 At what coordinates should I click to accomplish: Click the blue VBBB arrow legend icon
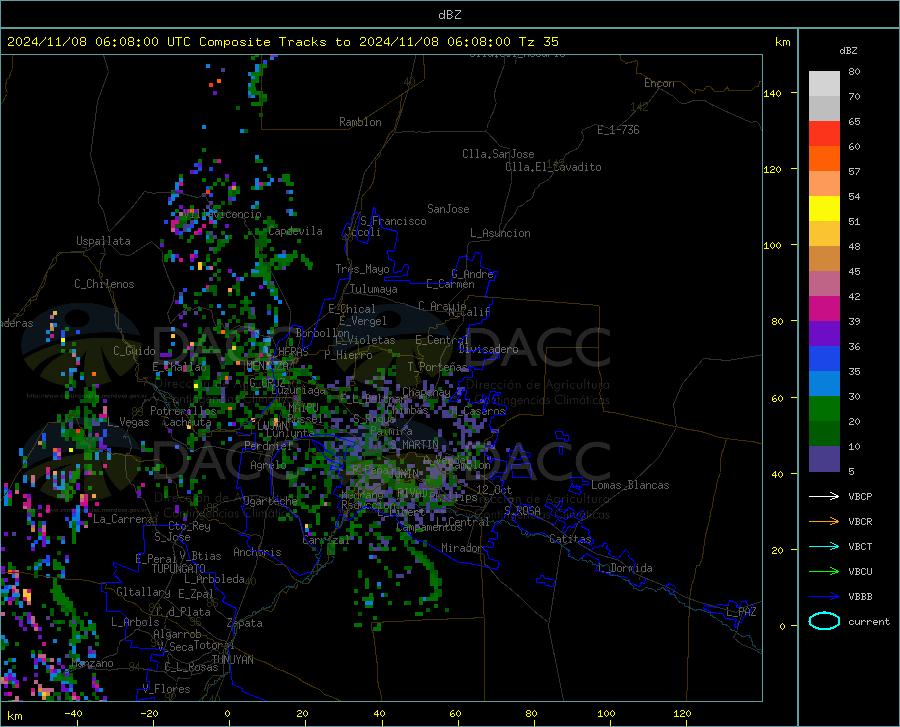click(824, 596)
